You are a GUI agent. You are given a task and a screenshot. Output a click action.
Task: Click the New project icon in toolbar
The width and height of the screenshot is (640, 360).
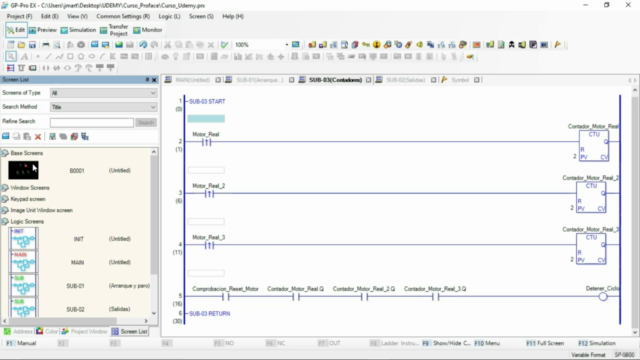pos(11,44)
